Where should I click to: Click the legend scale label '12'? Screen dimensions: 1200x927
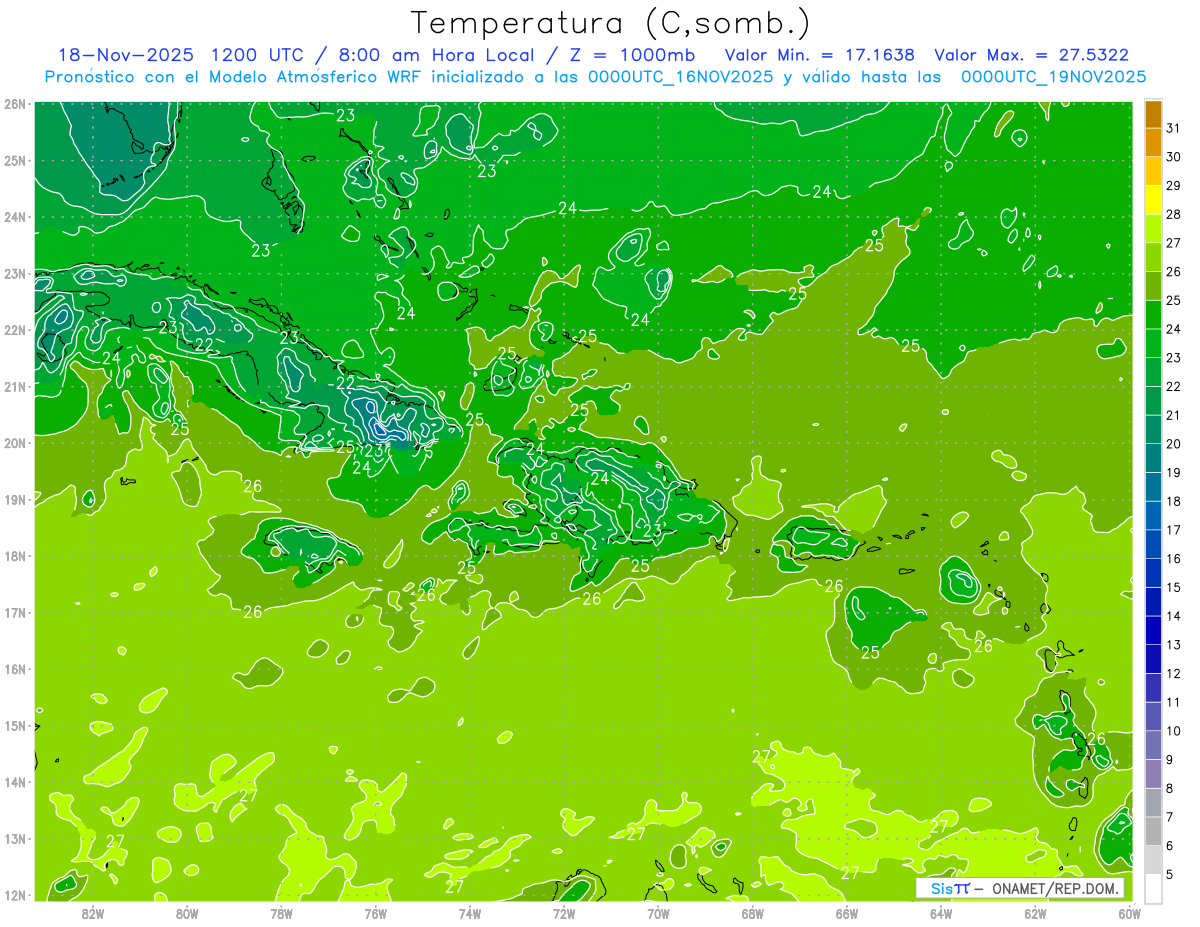click(1173, 673)
